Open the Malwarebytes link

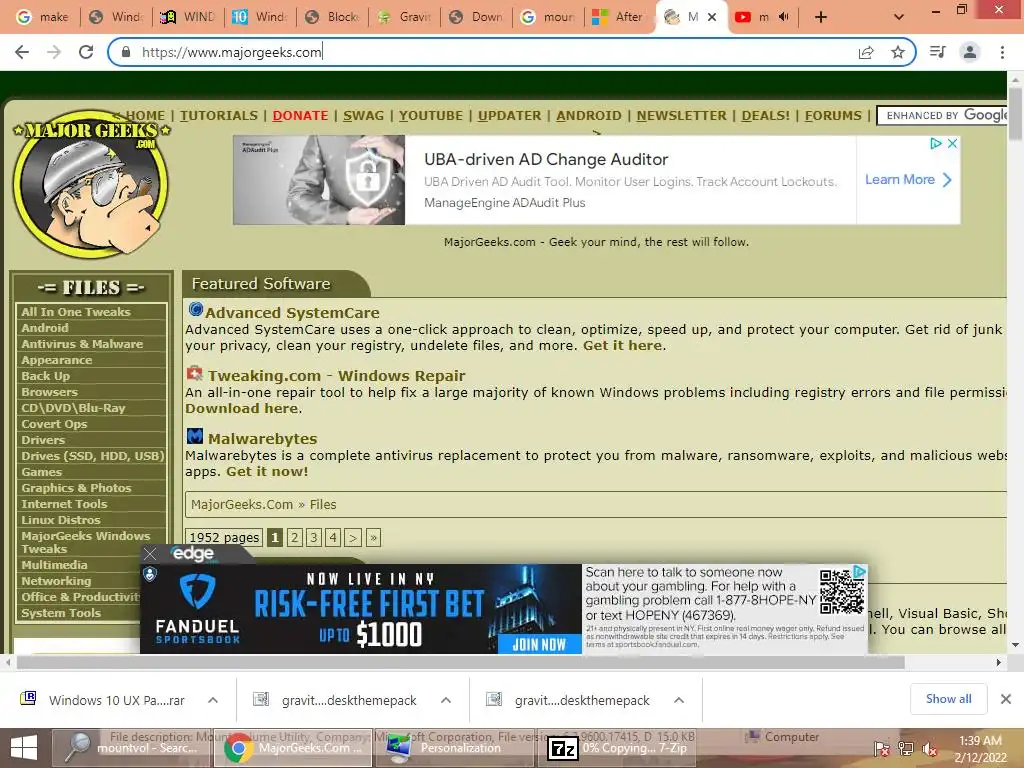[263, 439]
